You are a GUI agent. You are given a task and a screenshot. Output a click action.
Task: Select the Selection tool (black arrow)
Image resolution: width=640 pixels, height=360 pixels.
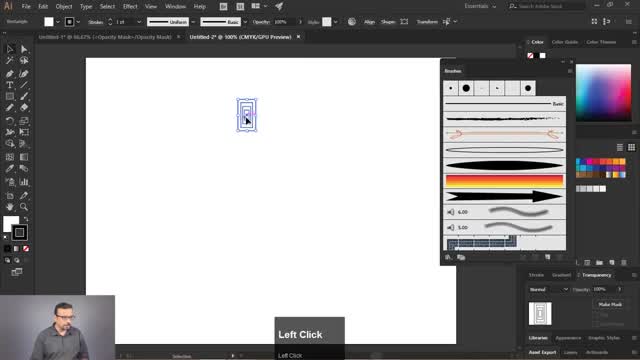(10, 49)
